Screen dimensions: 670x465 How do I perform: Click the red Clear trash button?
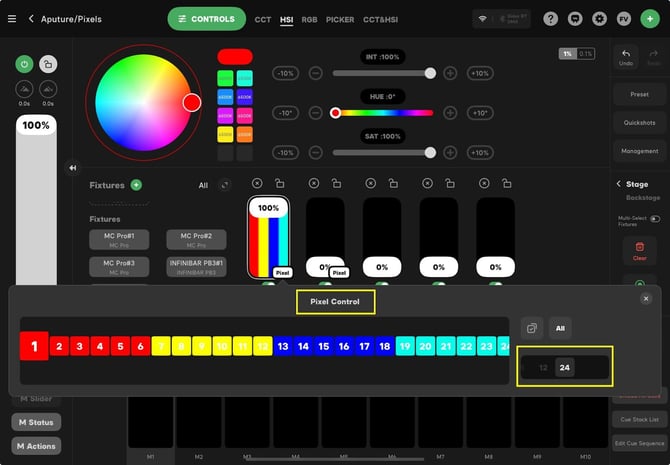click(639, 251)
